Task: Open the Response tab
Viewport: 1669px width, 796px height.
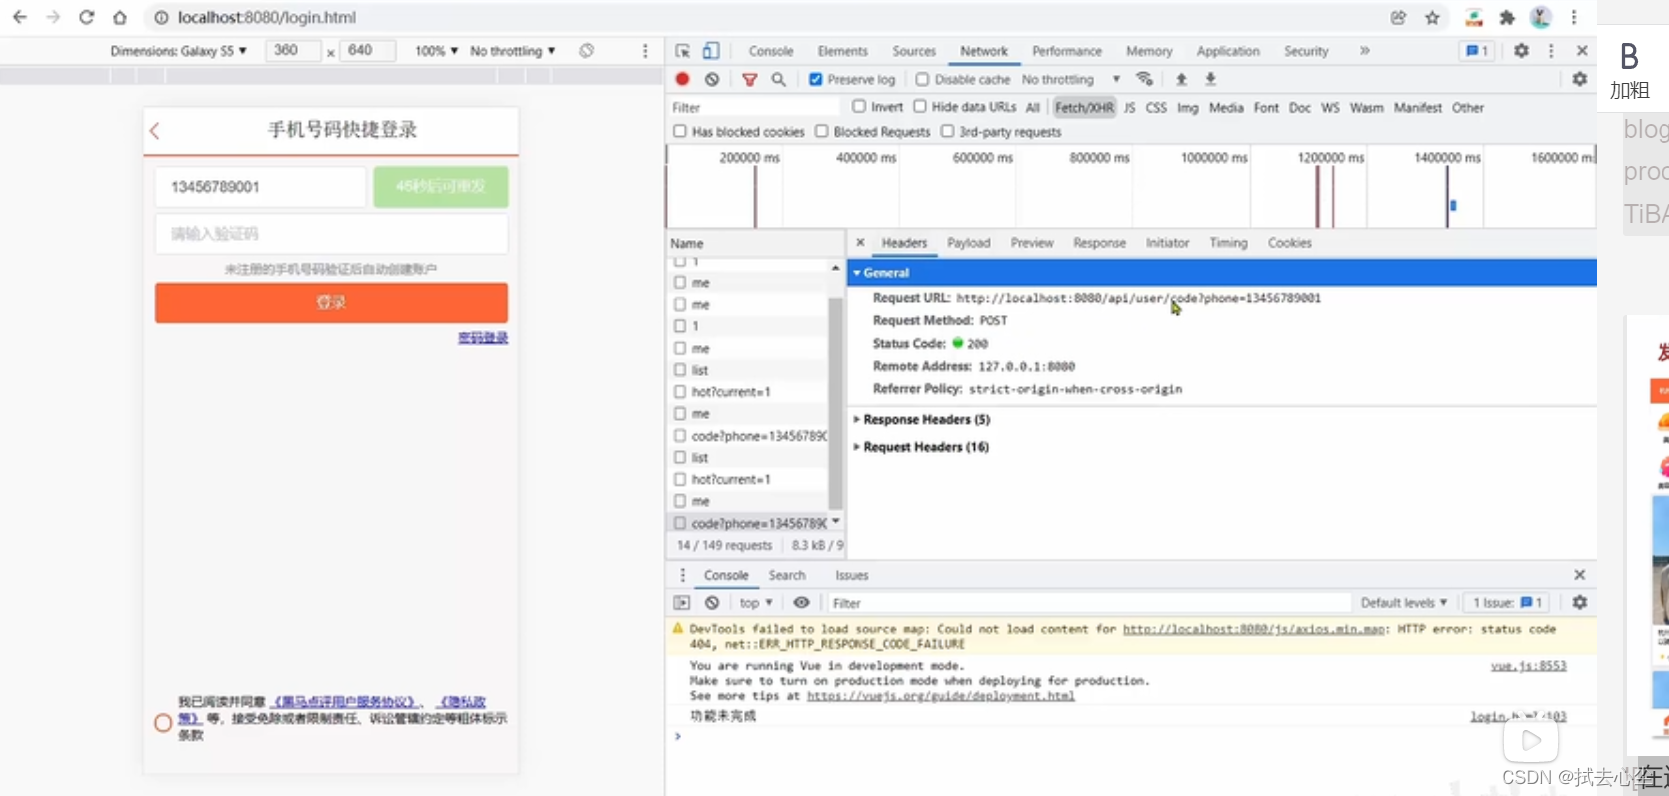Action: 1099,243
